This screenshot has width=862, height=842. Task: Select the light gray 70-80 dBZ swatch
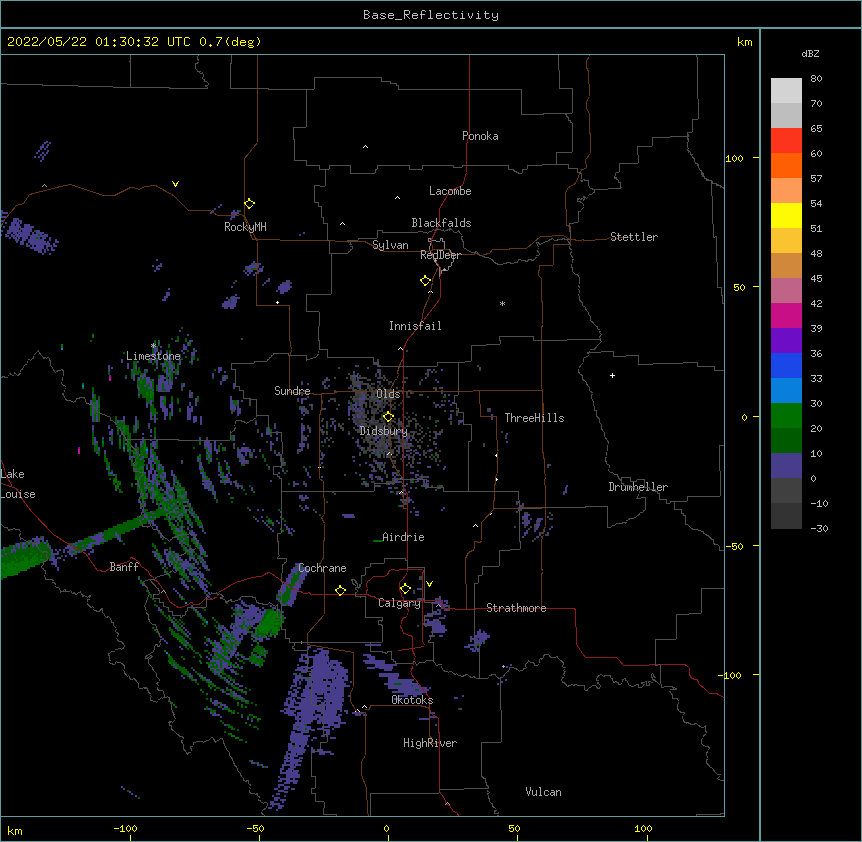tap(786, 91)
